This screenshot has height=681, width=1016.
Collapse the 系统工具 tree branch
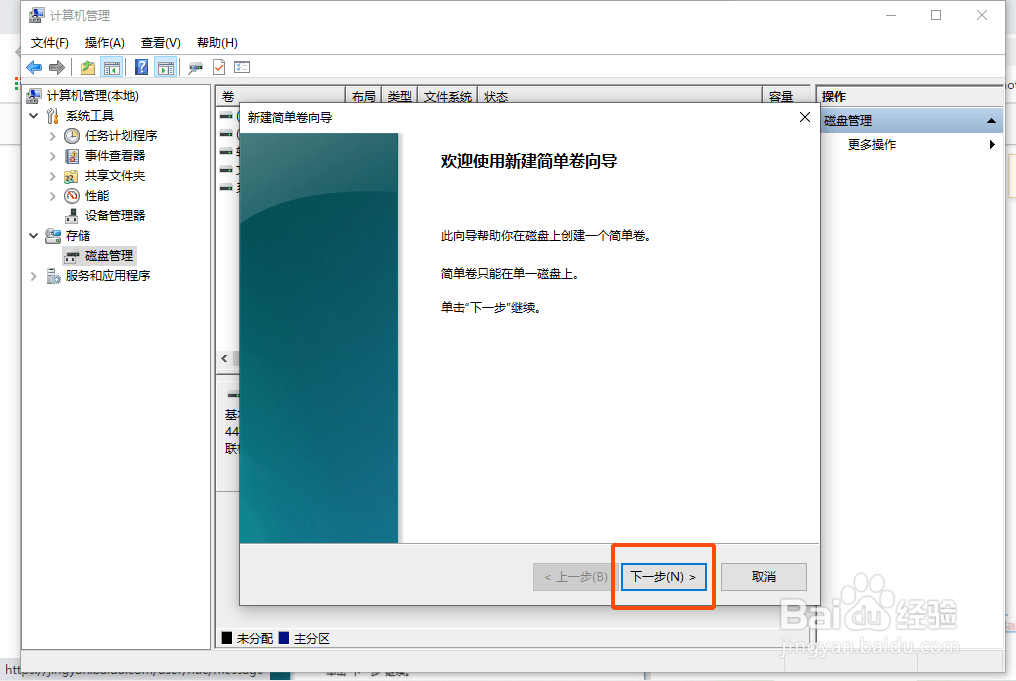pos(33,115)
